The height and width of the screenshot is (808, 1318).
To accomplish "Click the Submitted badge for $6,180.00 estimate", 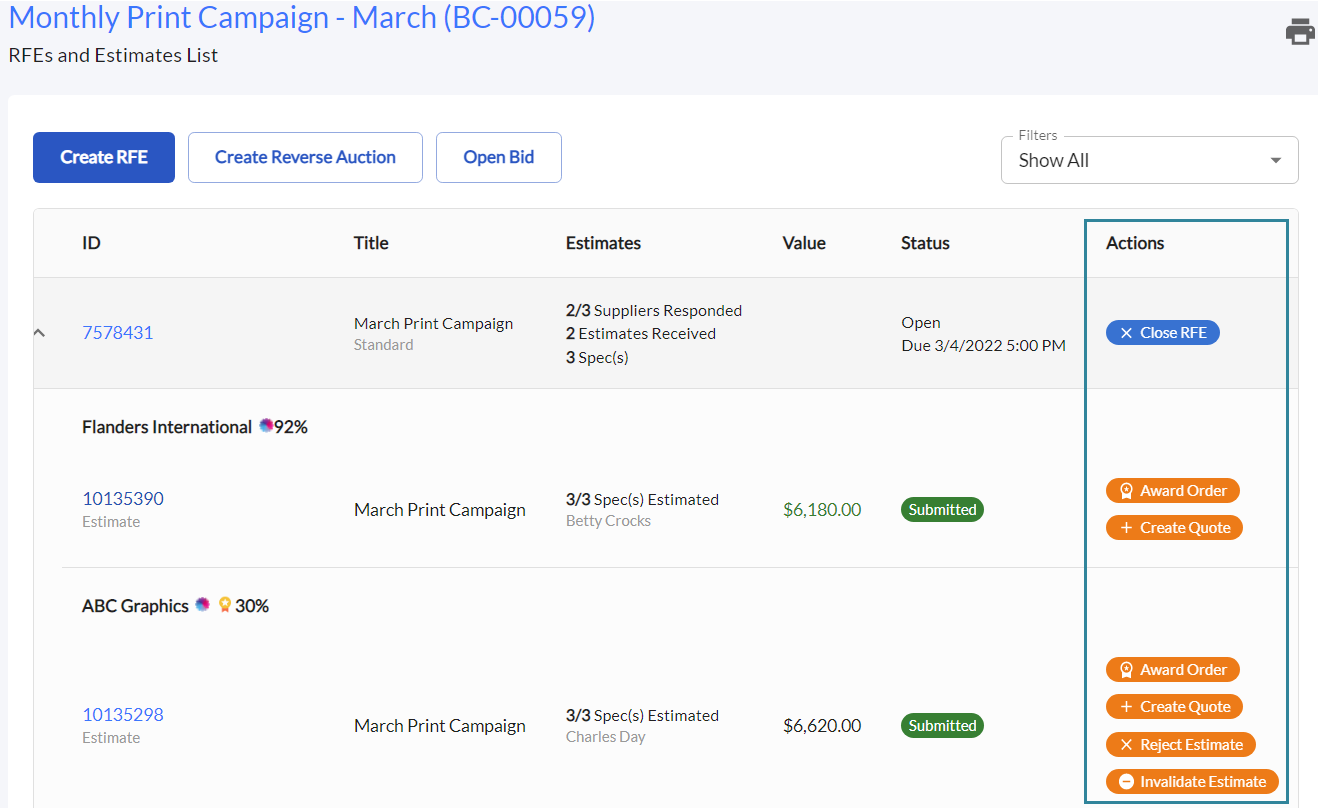I will (x=942, y=509).
